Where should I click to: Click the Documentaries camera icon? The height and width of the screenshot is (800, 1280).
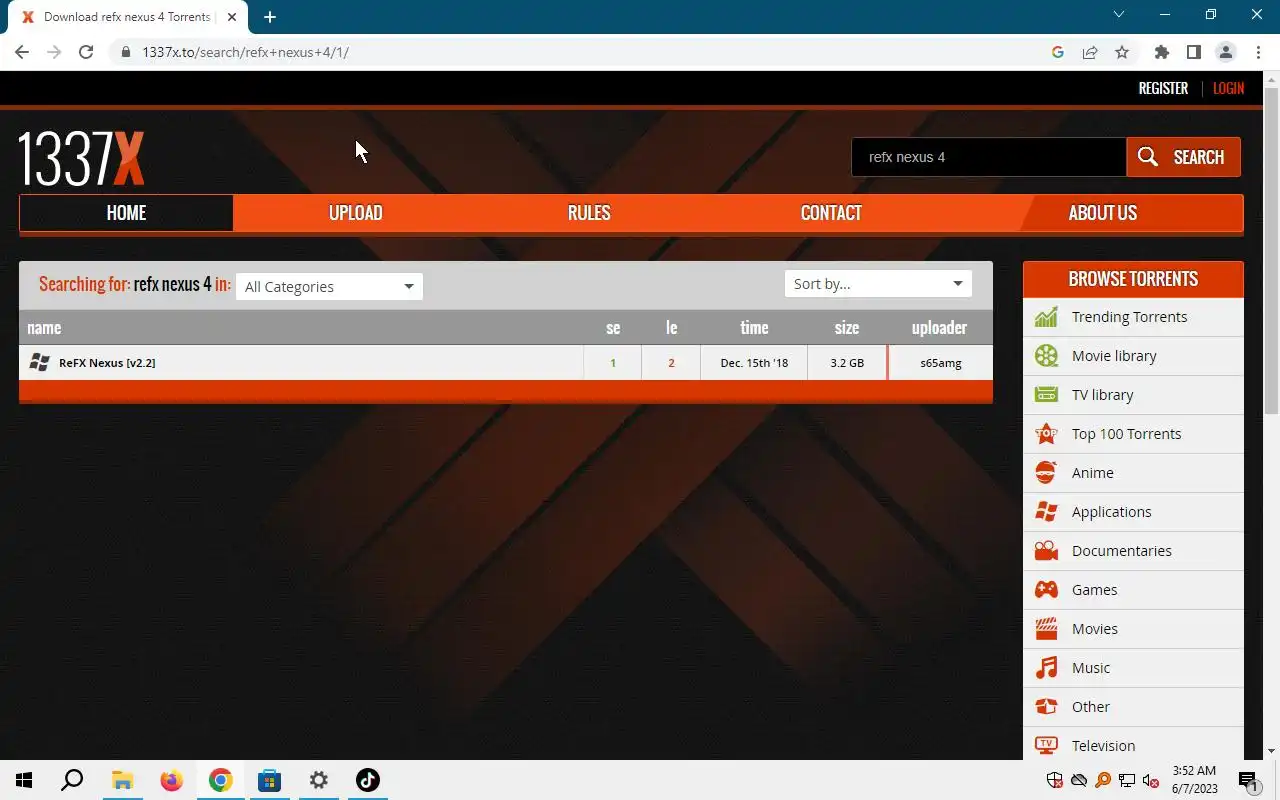point(1046,551)
